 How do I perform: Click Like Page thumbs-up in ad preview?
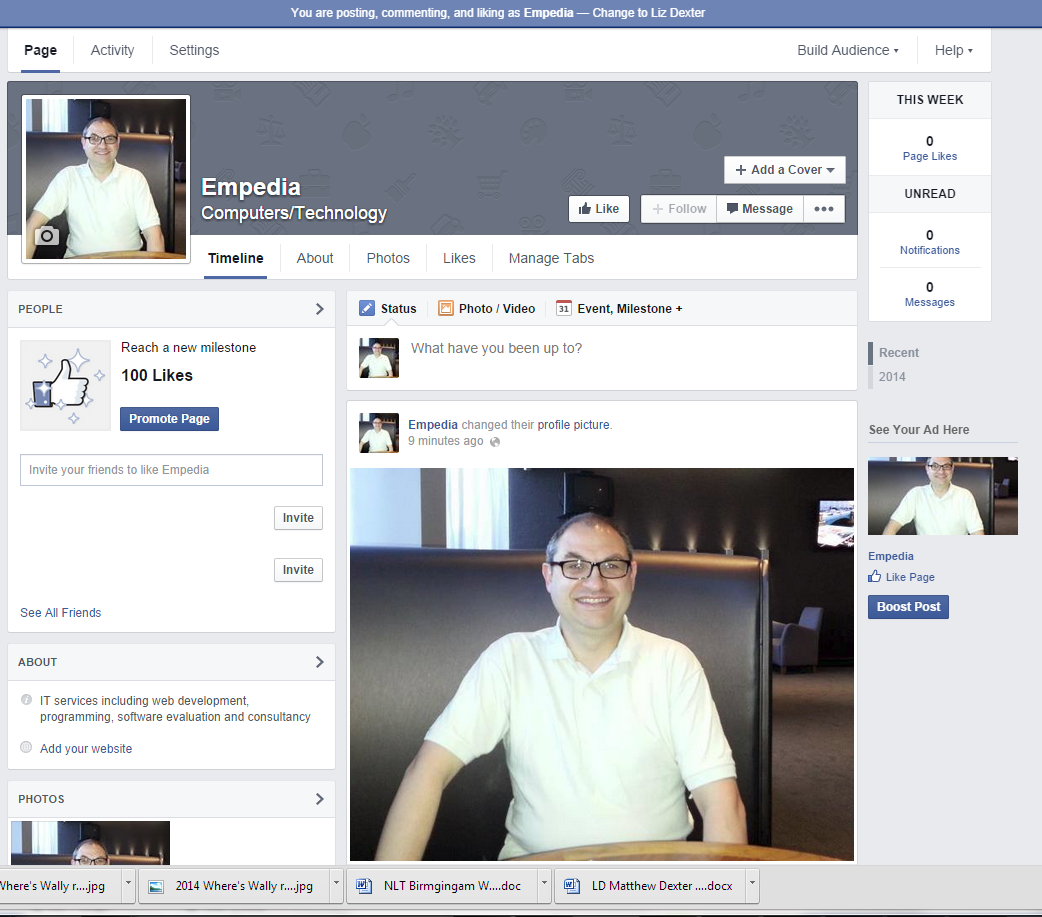pyautogui.click(x=875, y=577)
